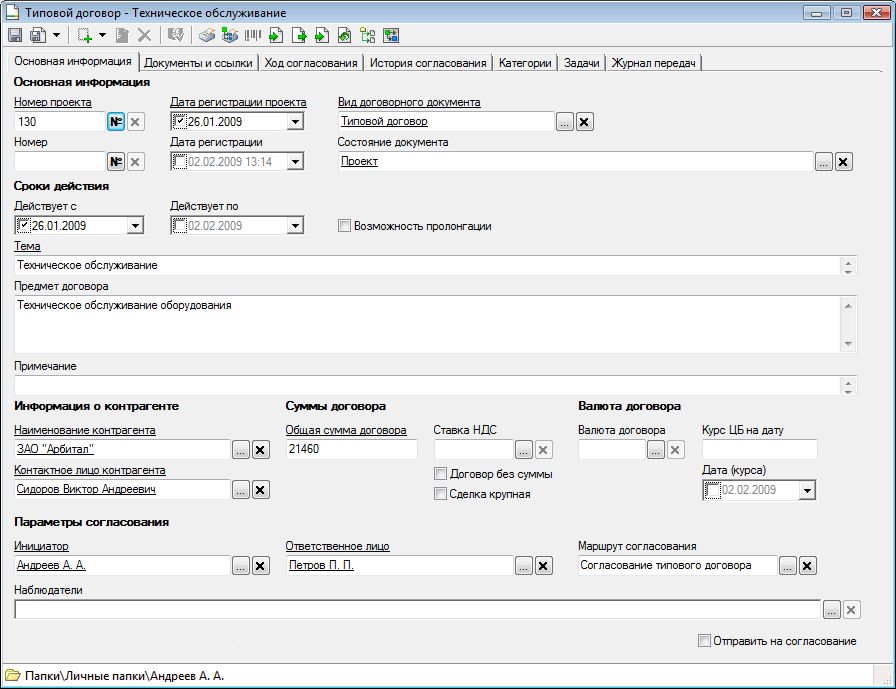Image resolution: width=896 pixels, height=689 pixels.
Task: Click the hierarchy tree icon in the toolbar
Action: click(x=367, y=35)
